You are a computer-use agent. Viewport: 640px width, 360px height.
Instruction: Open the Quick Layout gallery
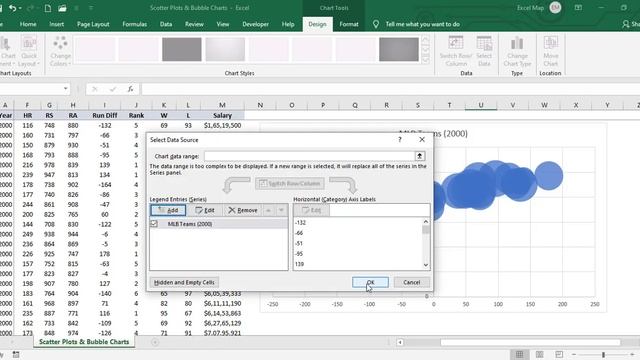(29, 52)
